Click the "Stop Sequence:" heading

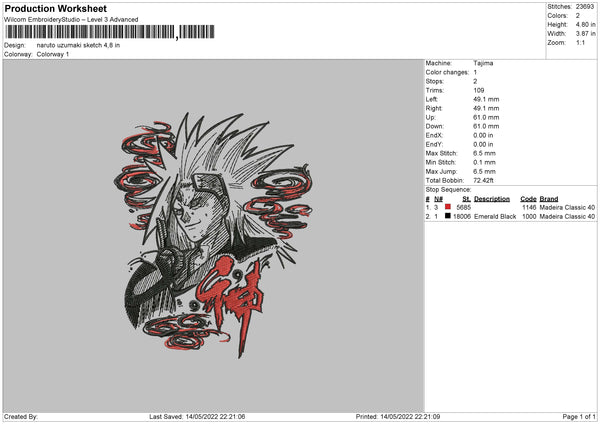click(x=448, y=190)
